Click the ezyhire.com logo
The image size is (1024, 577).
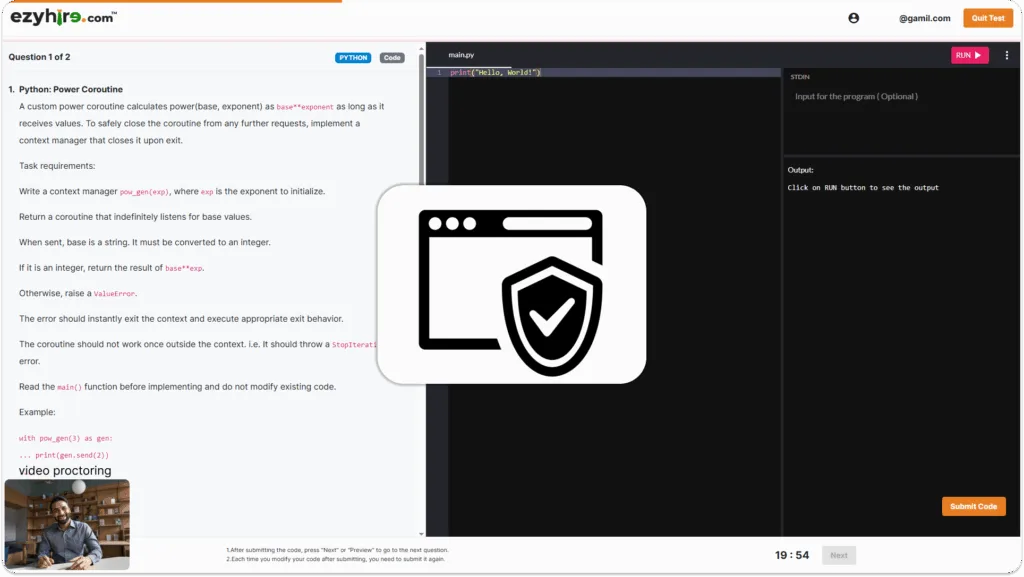pos(63,18)
